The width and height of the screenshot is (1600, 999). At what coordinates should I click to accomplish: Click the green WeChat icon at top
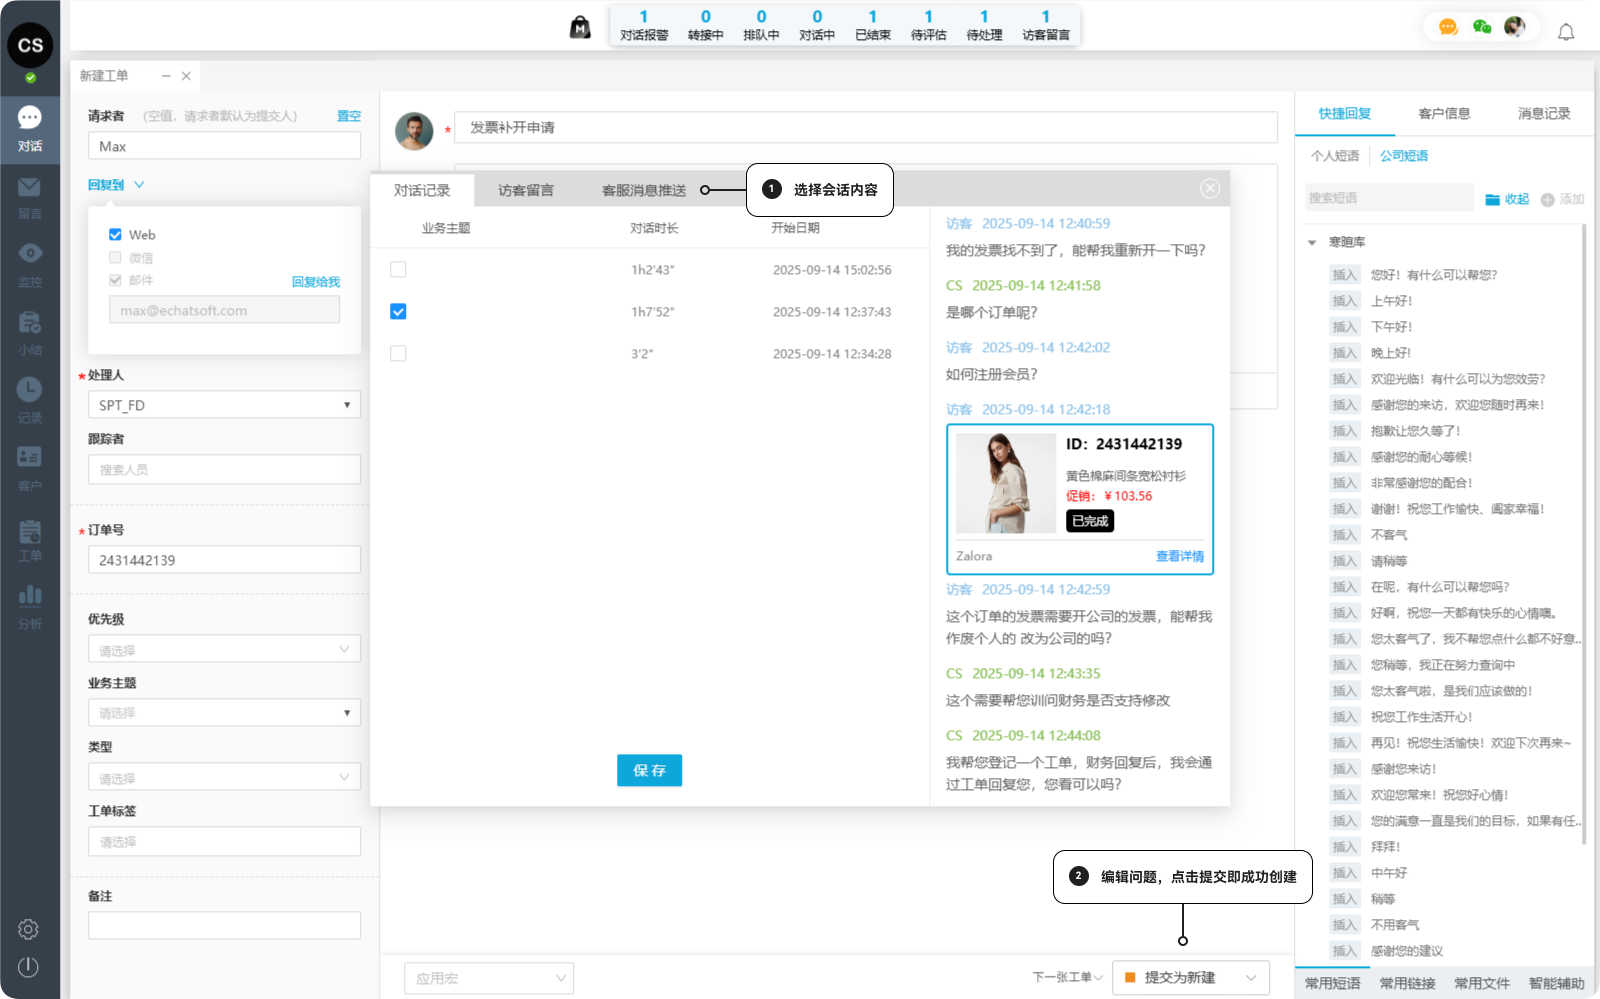[x=1482, y=27]
